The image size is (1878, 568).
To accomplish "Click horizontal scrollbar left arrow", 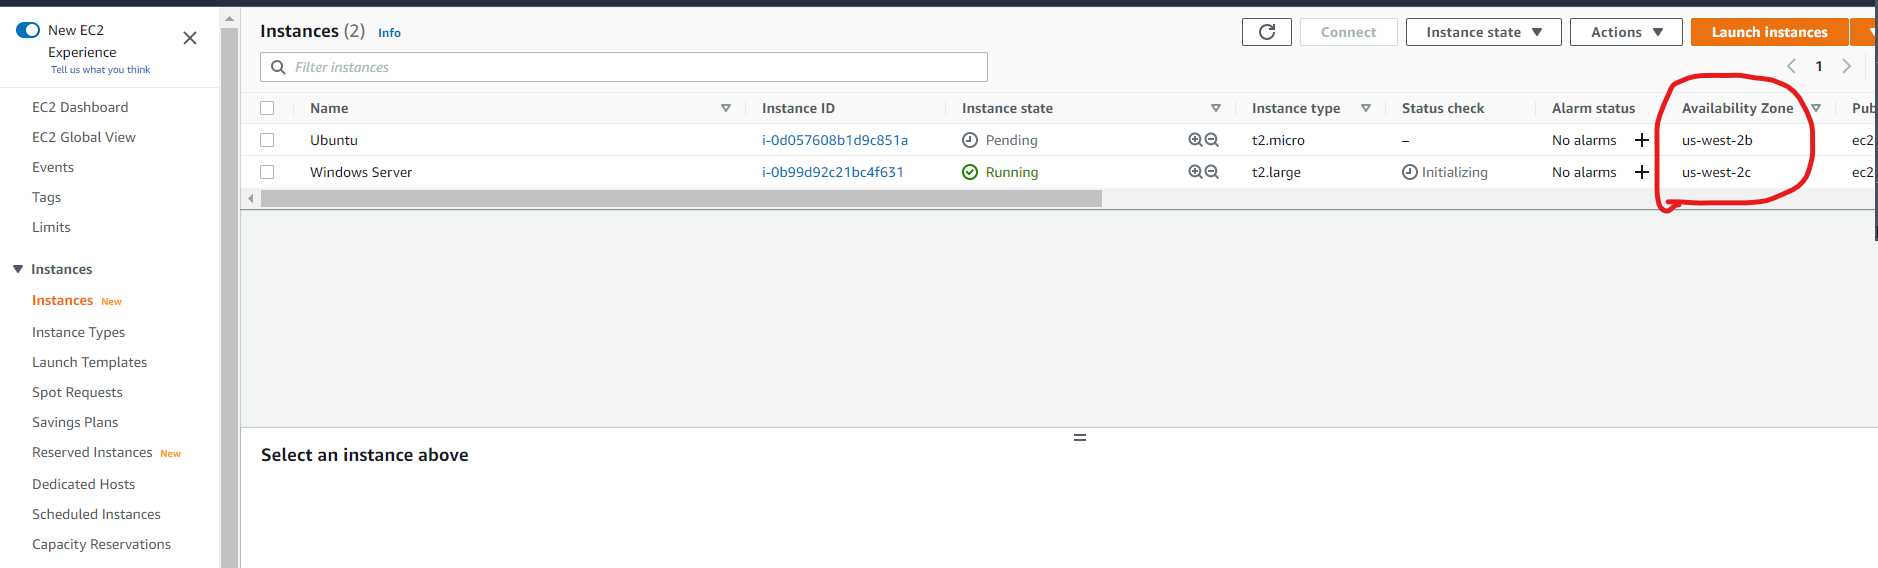I will click(x=251, y=199).
